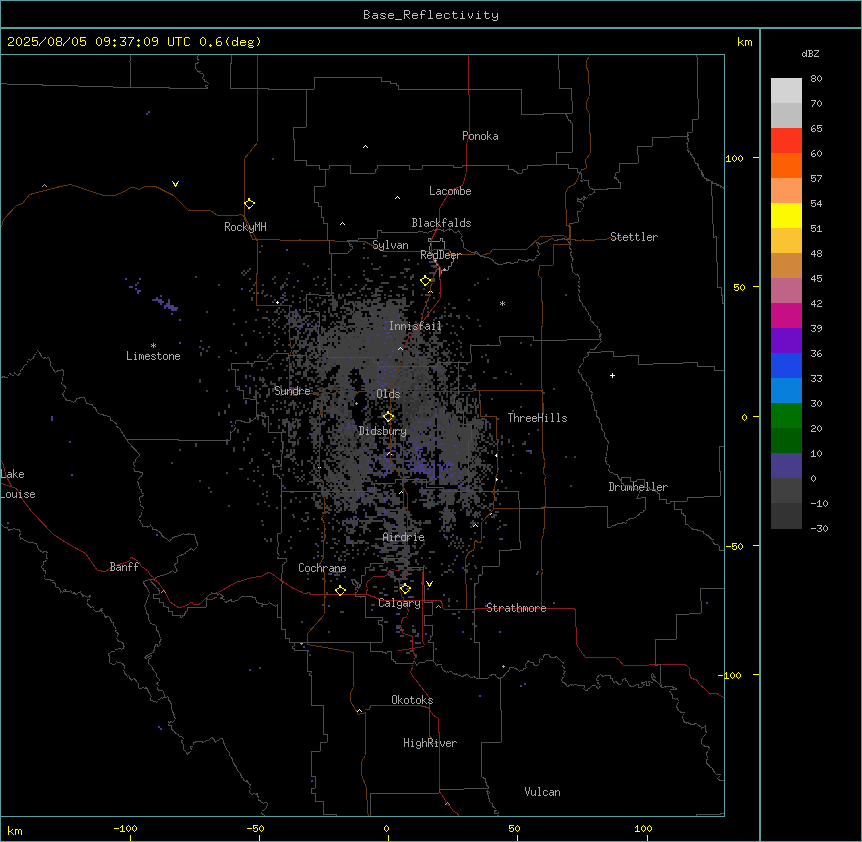Screen dimensions: 862x842
Task: Pick the red 60–65 dBZ legend swatch
Action: 786,140
